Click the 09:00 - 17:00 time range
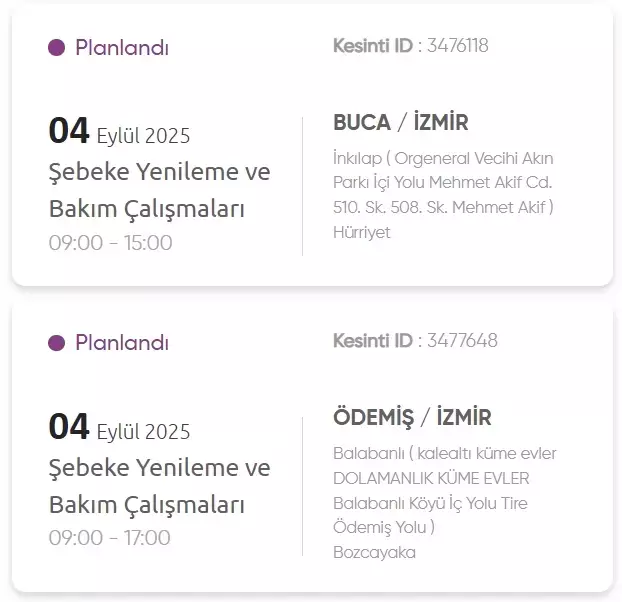 [x=110, y=538]
